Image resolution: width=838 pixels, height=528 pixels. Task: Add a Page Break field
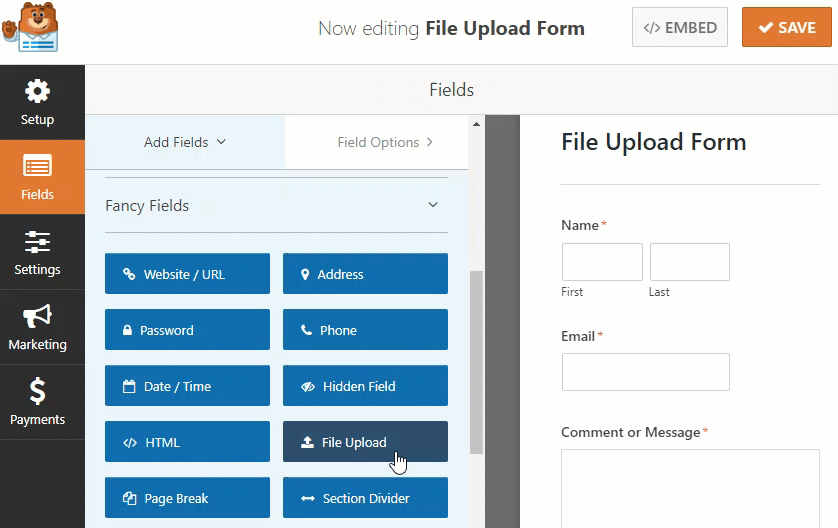tap(188, 498)
